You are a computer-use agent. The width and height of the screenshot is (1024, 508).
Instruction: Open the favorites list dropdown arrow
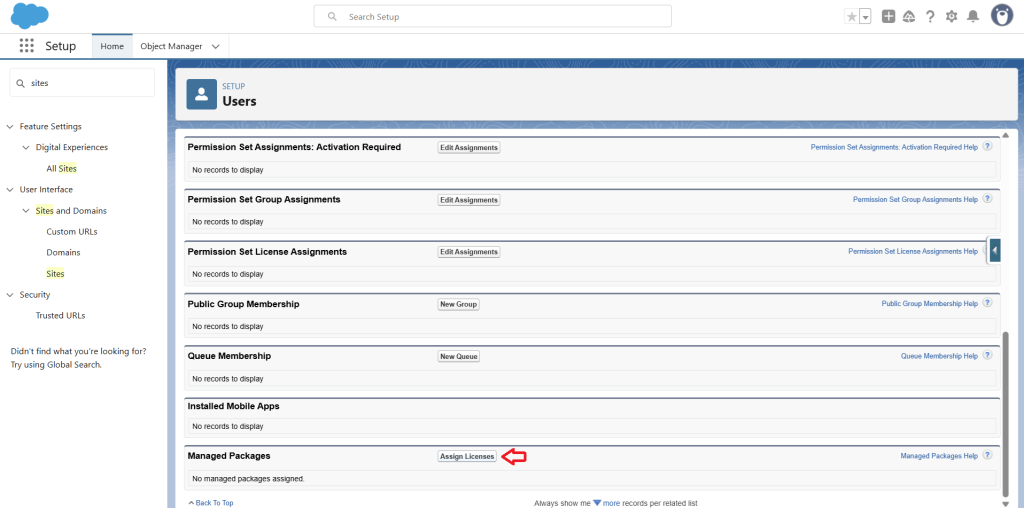tap(865, 17)
